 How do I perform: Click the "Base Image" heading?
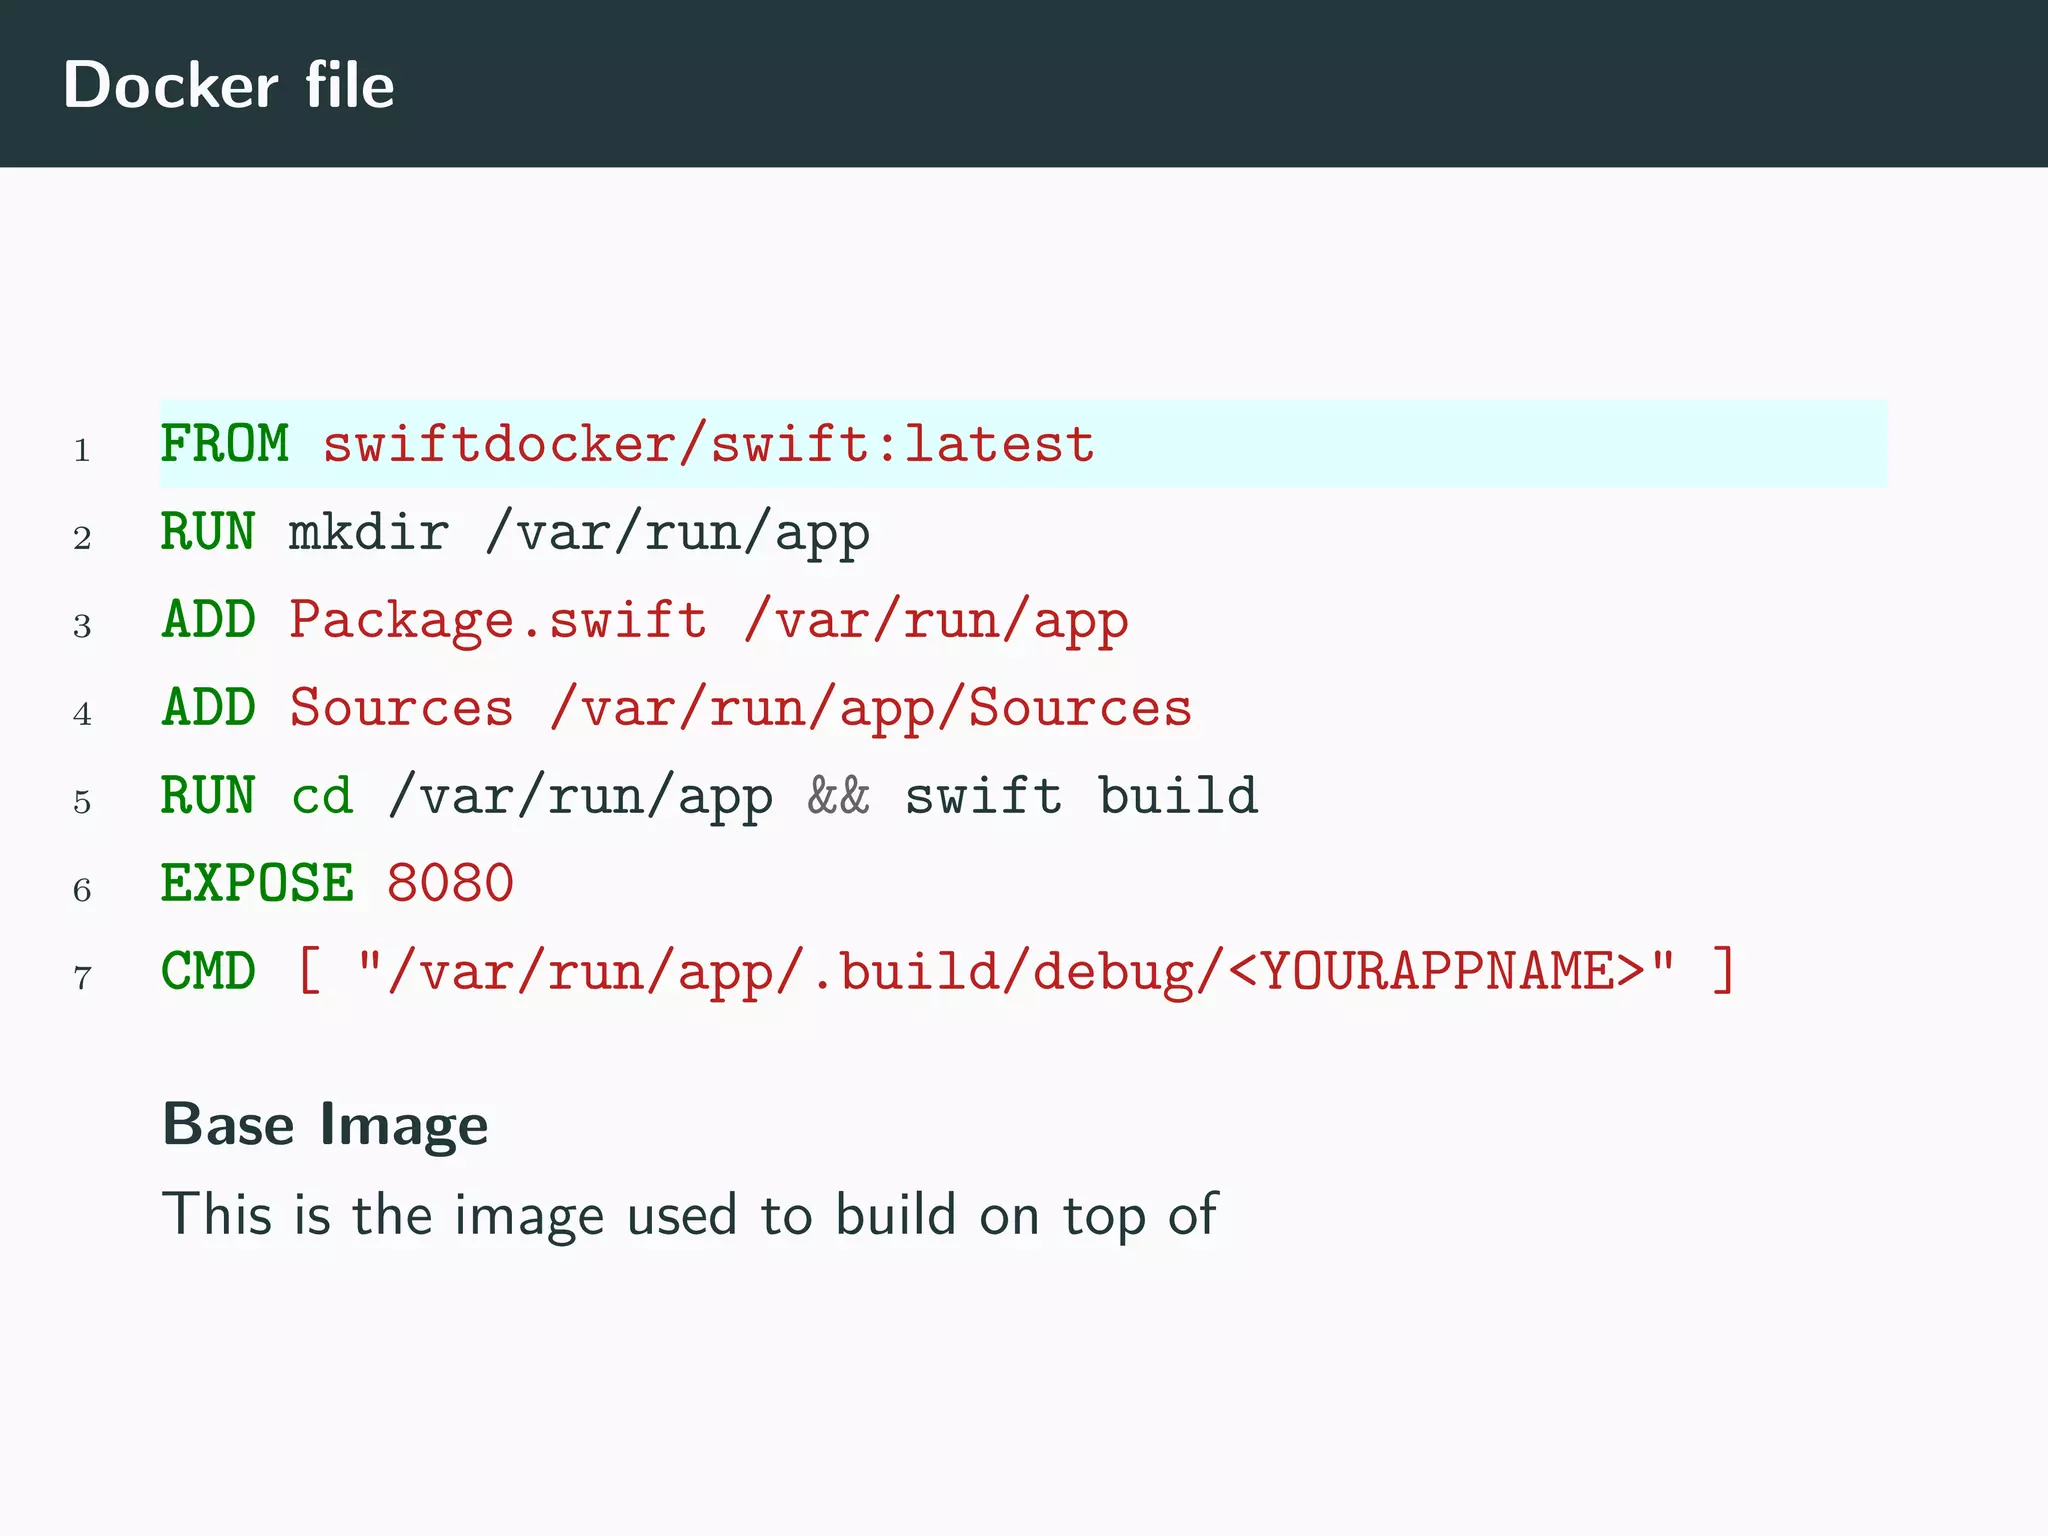click(x=325, y=1124)
